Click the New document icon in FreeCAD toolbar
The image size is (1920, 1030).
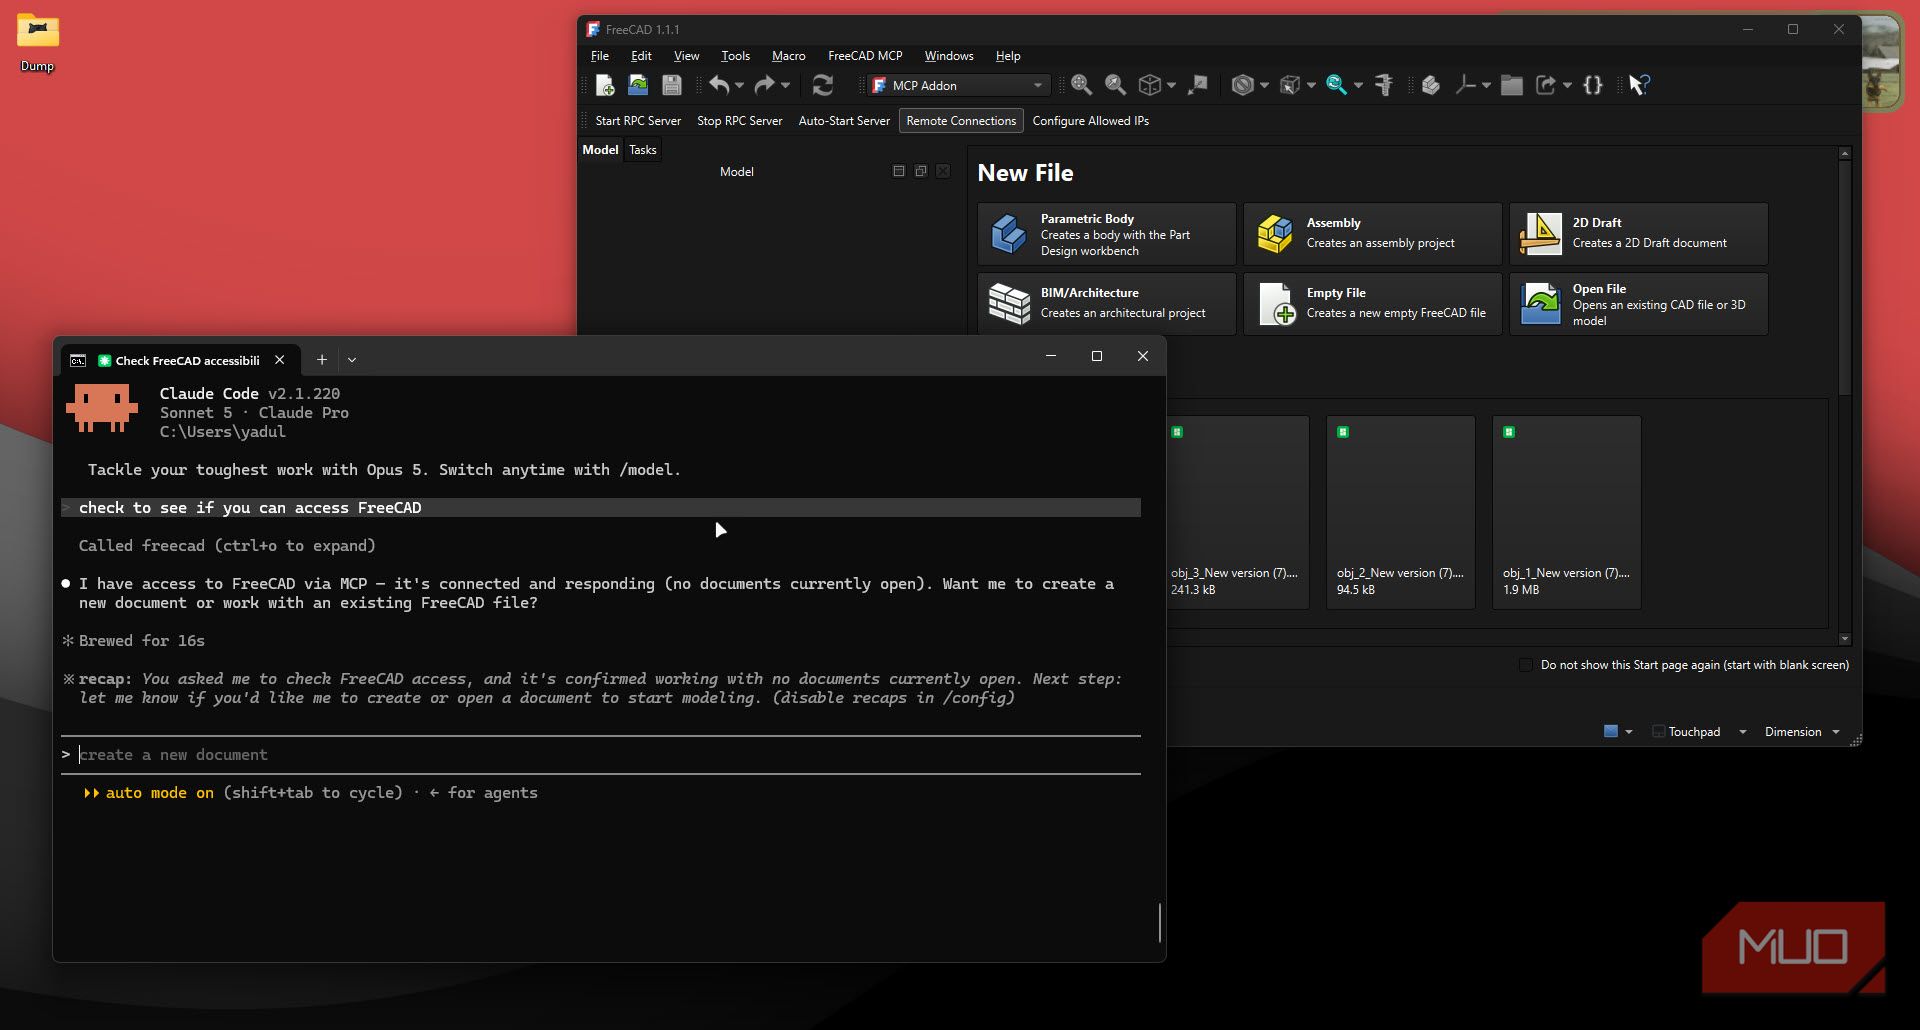(x=605, y=85)
